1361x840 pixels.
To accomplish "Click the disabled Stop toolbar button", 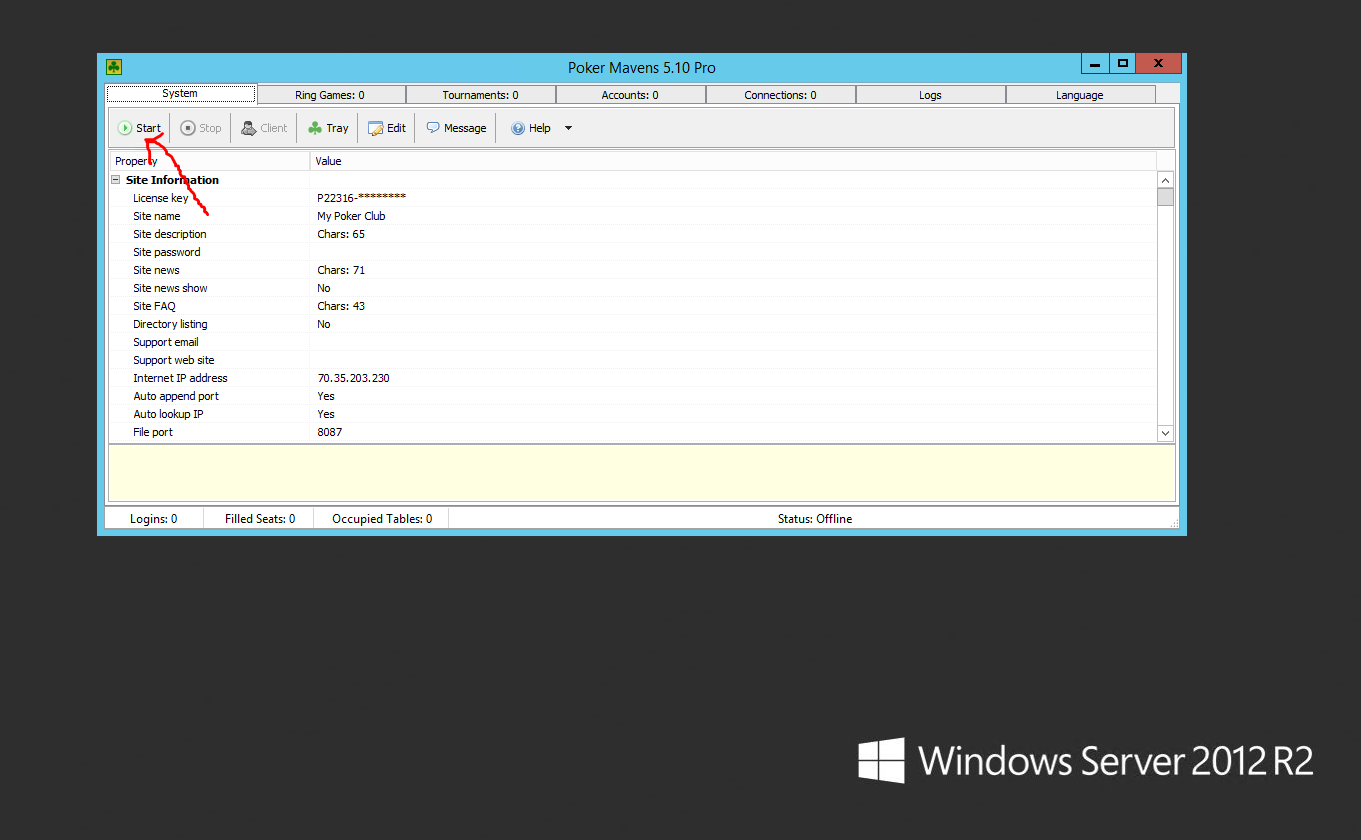I will (201, 128).
